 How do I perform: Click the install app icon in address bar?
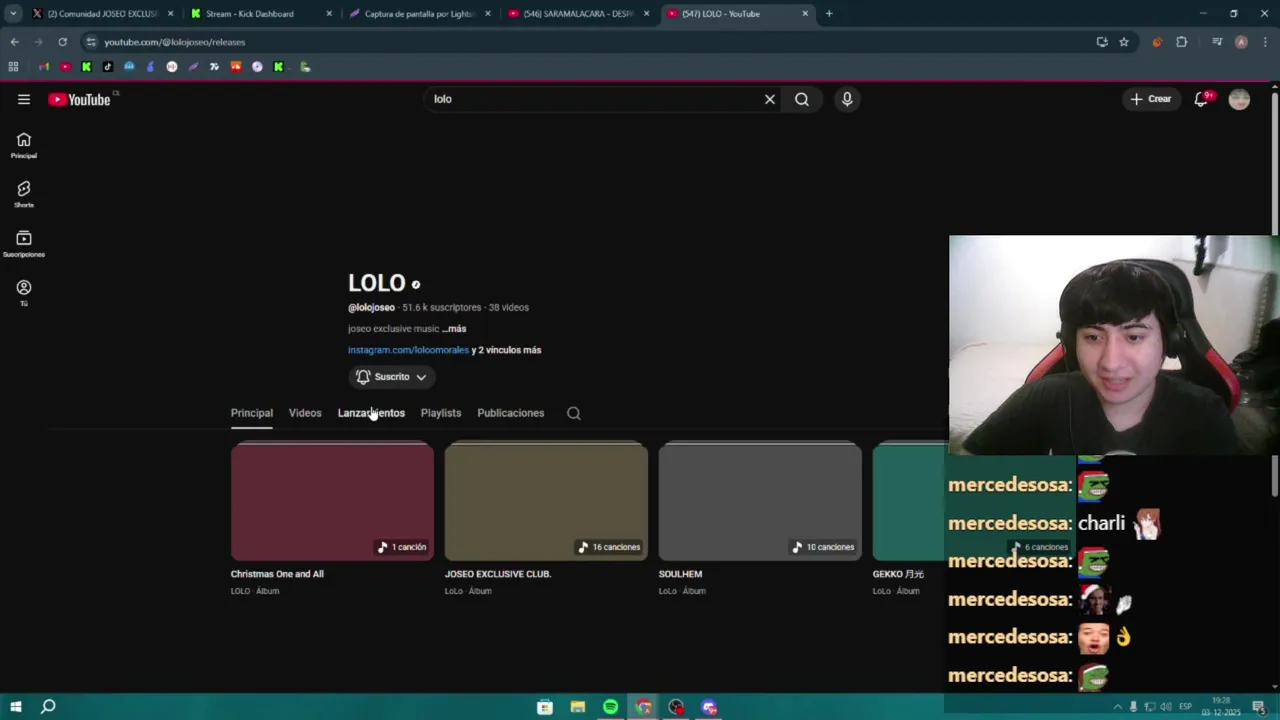(1102, 42)
